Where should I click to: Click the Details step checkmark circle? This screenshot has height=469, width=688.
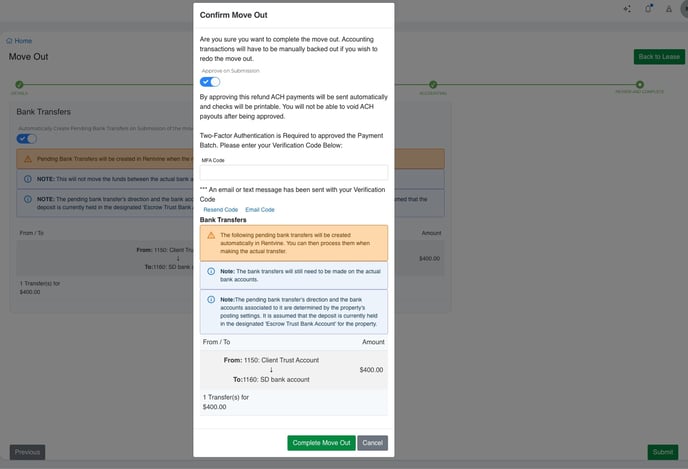click(18, 86)
